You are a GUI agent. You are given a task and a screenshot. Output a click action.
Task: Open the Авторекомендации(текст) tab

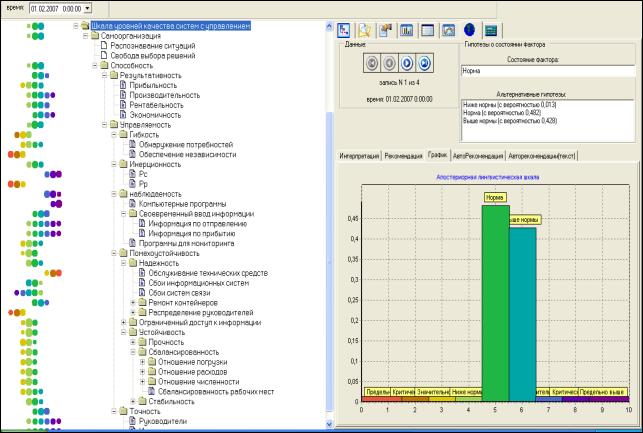pos(542,156)
